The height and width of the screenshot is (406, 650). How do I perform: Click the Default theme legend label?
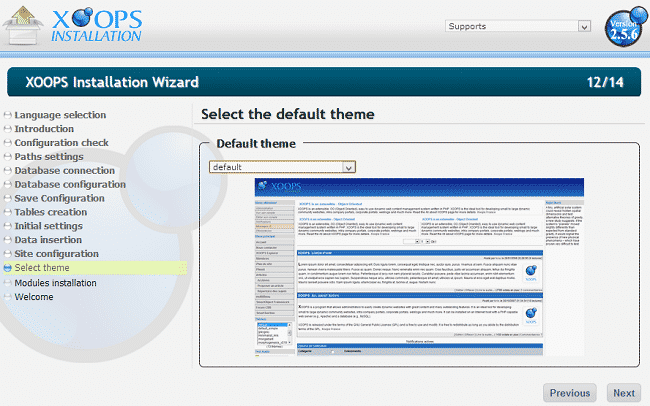tap(256, 143)
